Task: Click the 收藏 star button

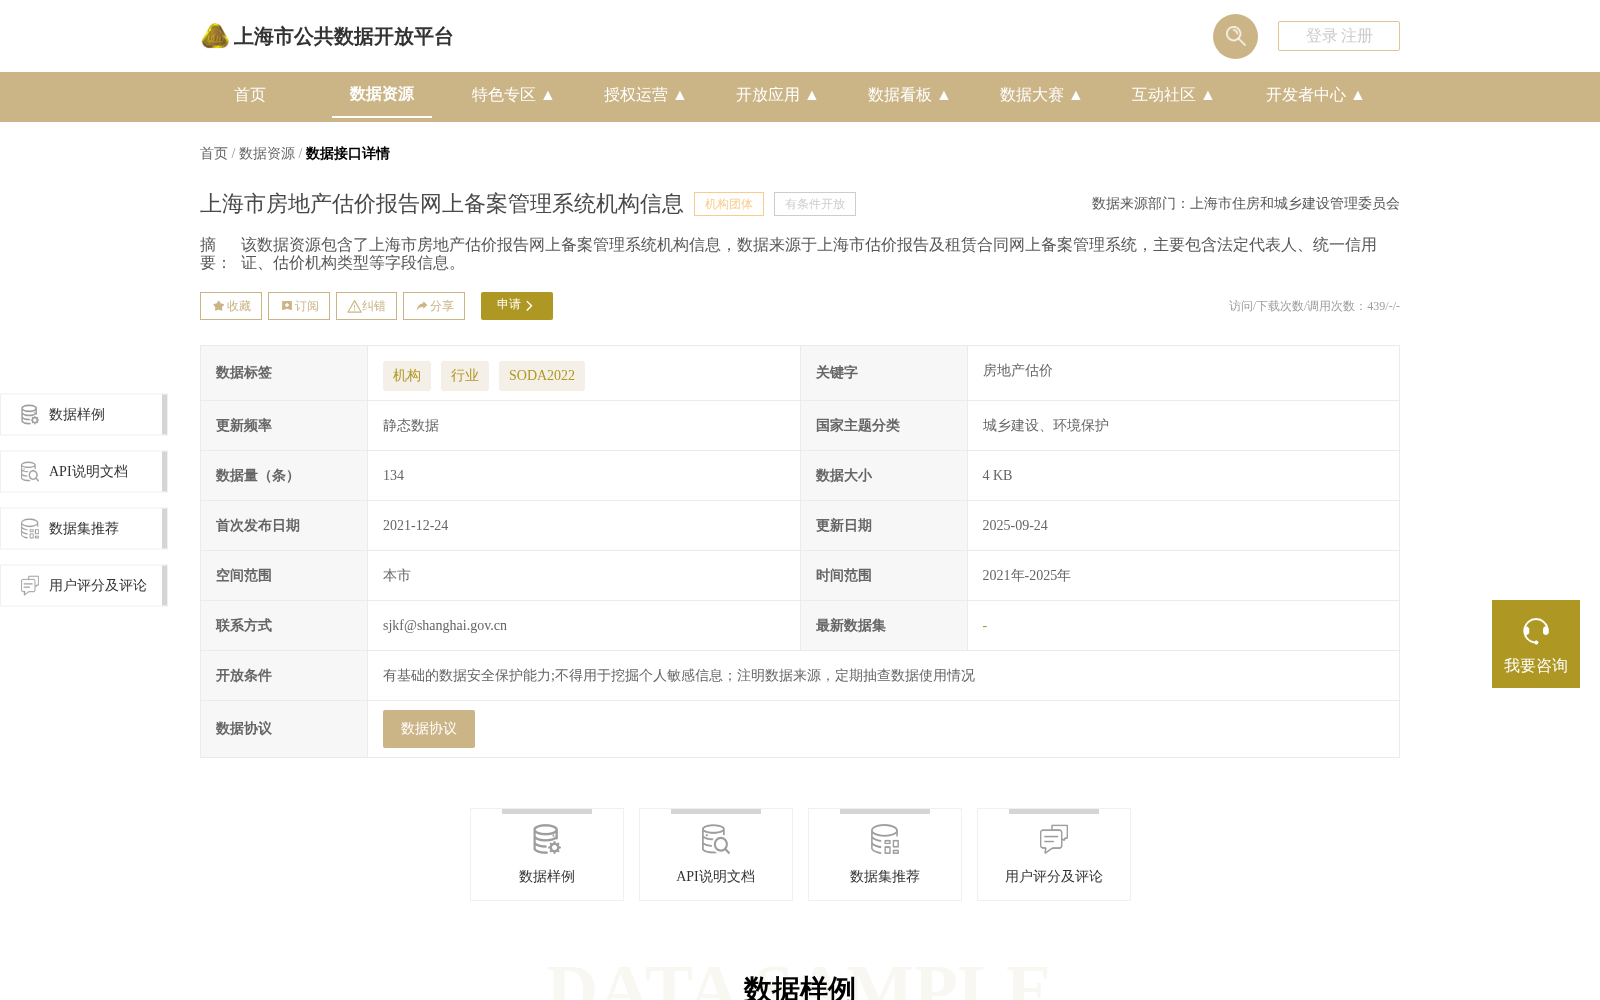Action: click(231, 306)
